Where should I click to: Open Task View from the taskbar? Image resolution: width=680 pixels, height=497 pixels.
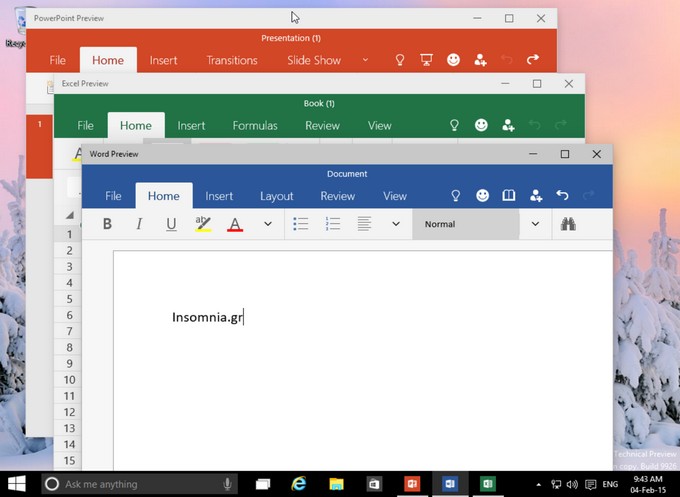(263, 484)
